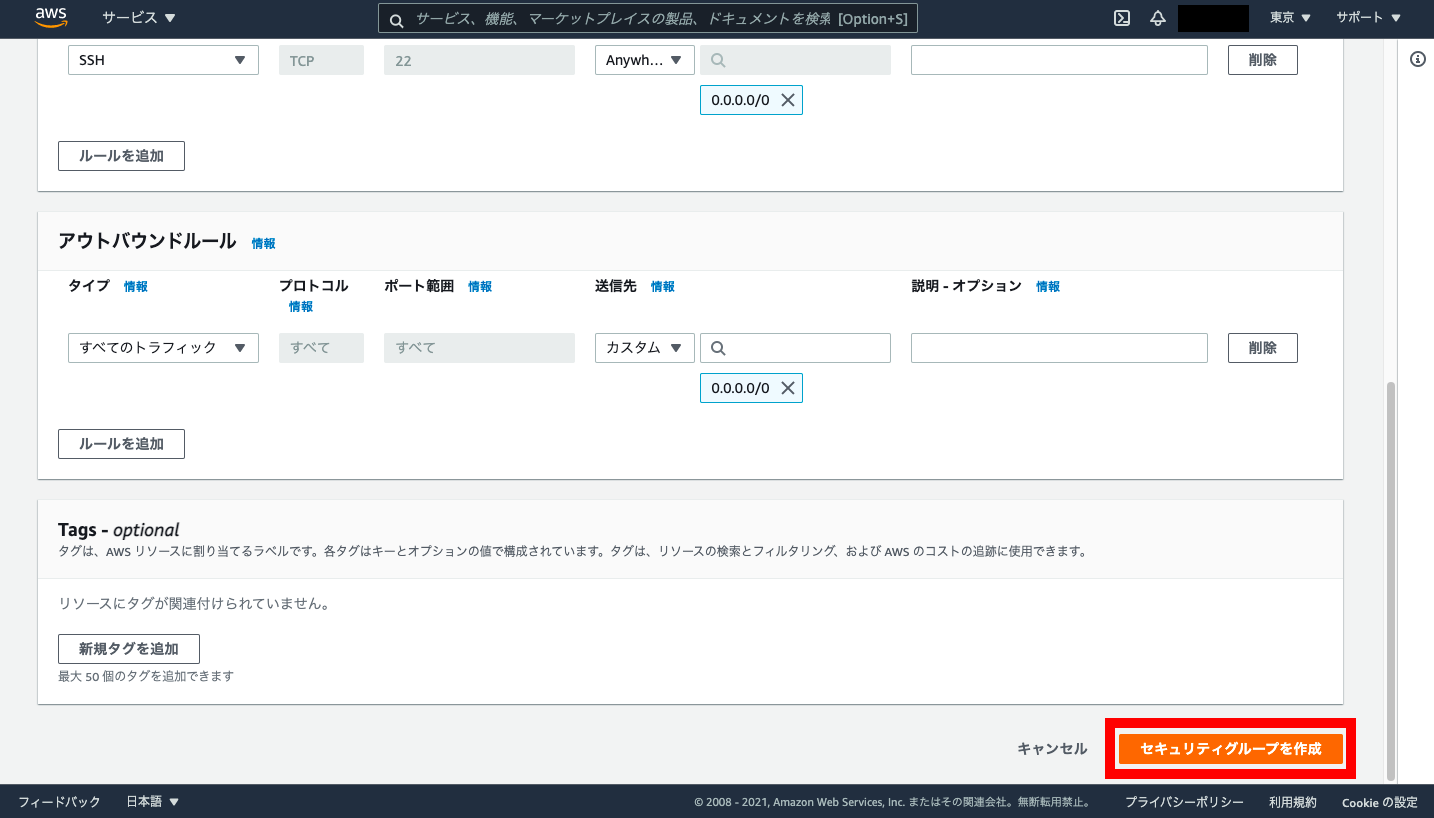This screenshot has width=1434, height=818.
Task: Expand the SSH type dropdown
Action: pyautogui.click(x=163, y=60)
